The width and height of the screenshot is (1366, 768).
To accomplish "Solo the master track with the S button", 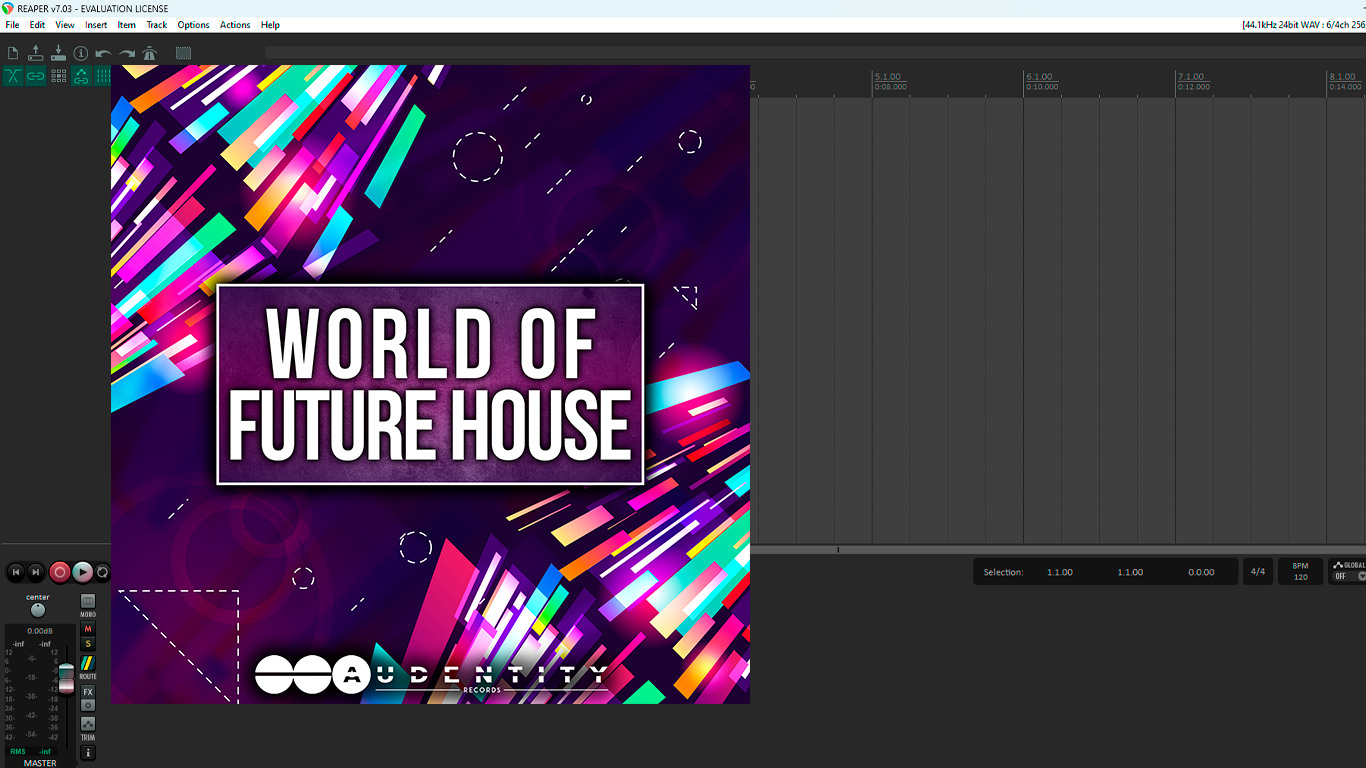I will [x=88, y=644].
